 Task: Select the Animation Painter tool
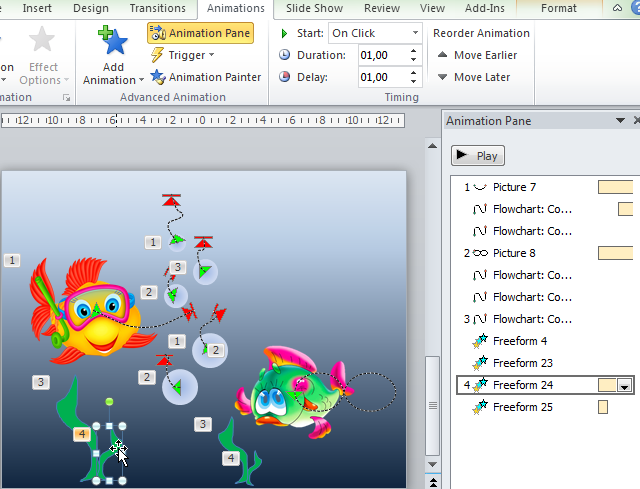[205, 77]
